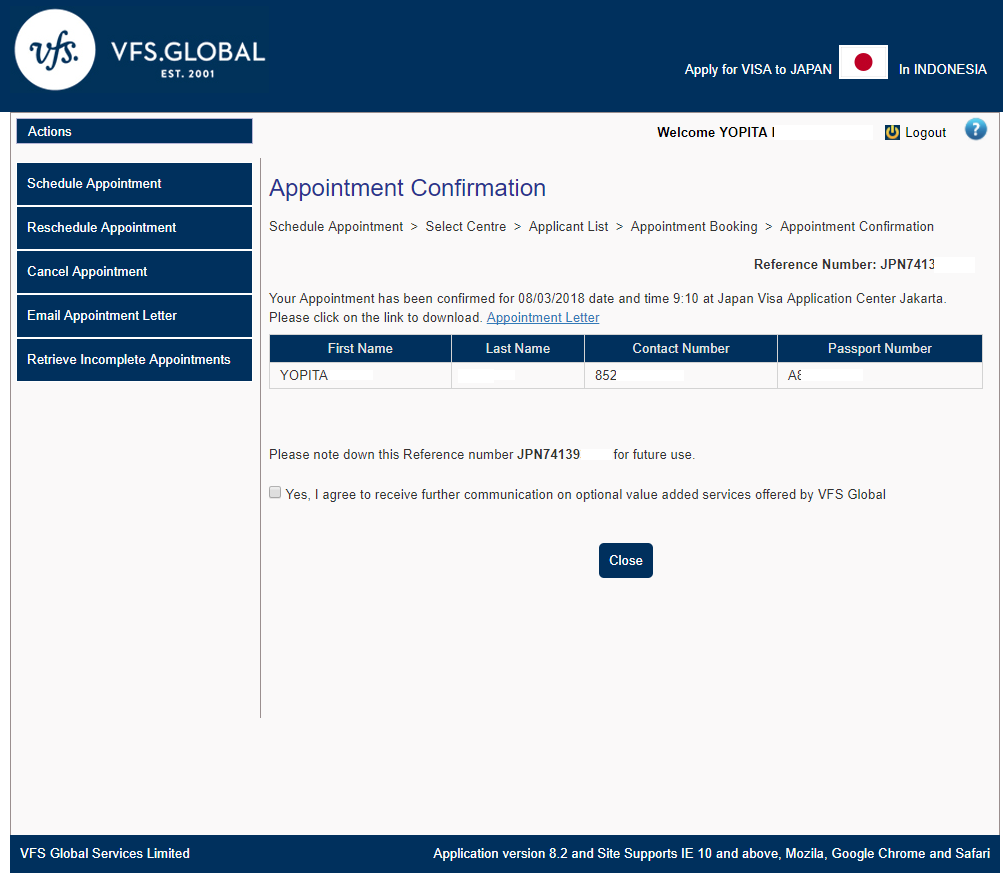Click the bold reference number JPN74139 in the note
This screenshot has height=881, width=1003.
click(548, 454)
